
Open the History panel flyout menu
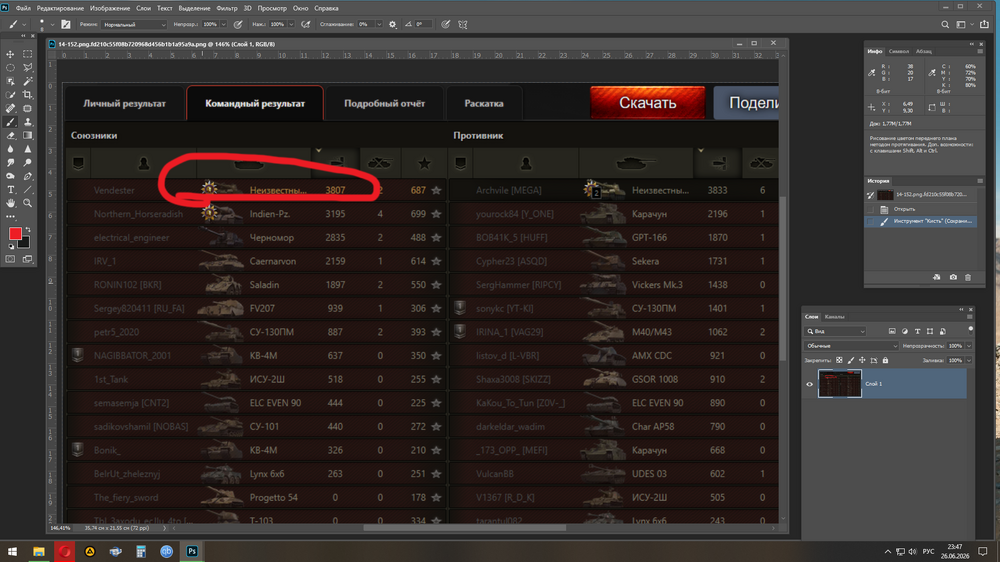(980, 181)
